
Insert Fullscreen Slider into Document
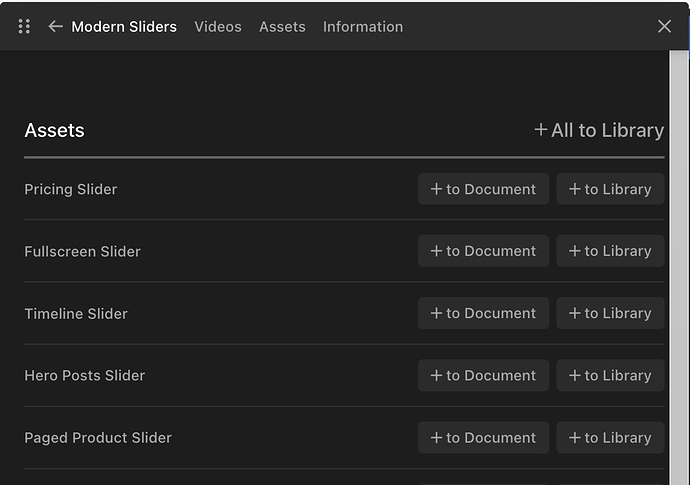point(483,251)
